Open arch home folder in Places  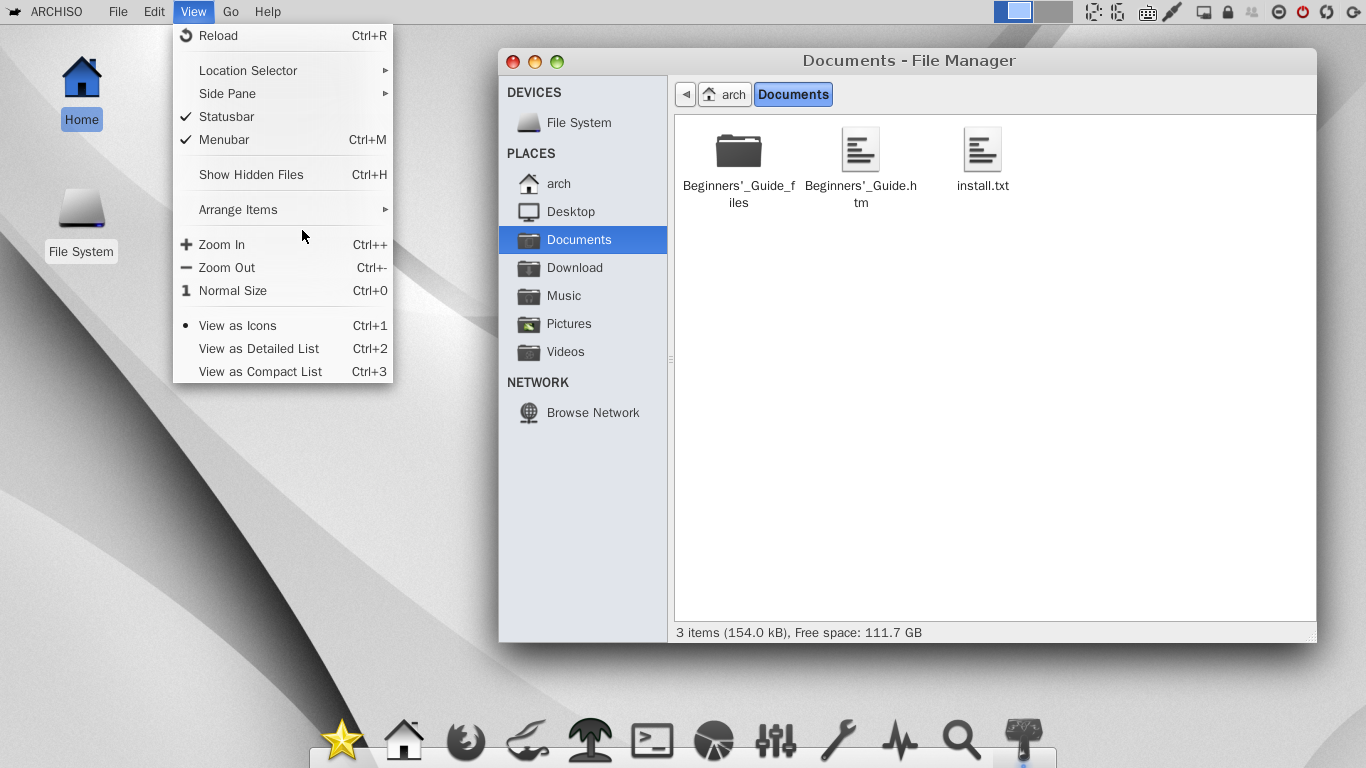[583, 184]
